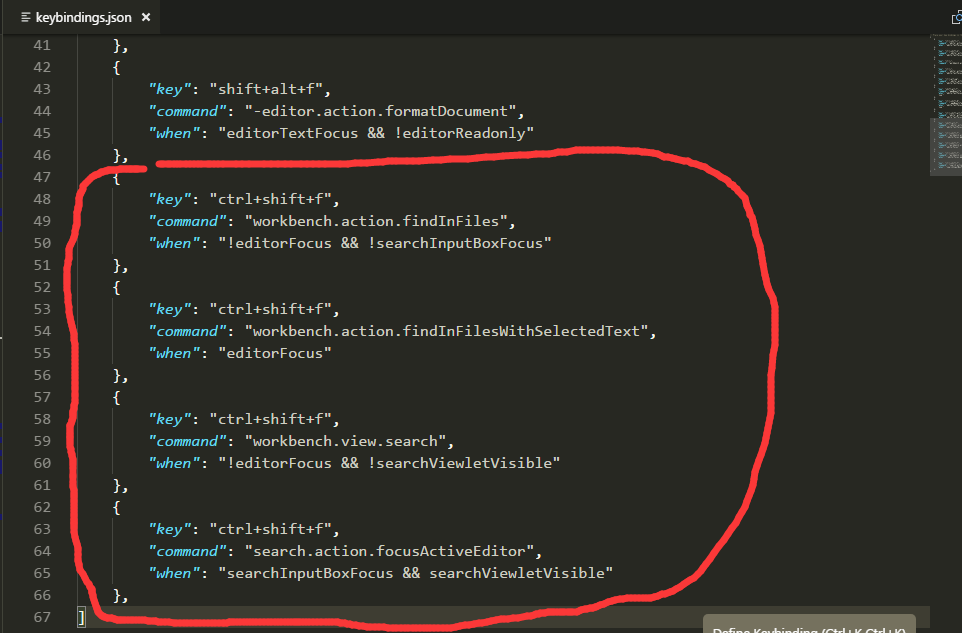The width and height of the screenshot is (962, 633).
Task: Click the "shift+alt+f" key value
Action: [266, 89]
